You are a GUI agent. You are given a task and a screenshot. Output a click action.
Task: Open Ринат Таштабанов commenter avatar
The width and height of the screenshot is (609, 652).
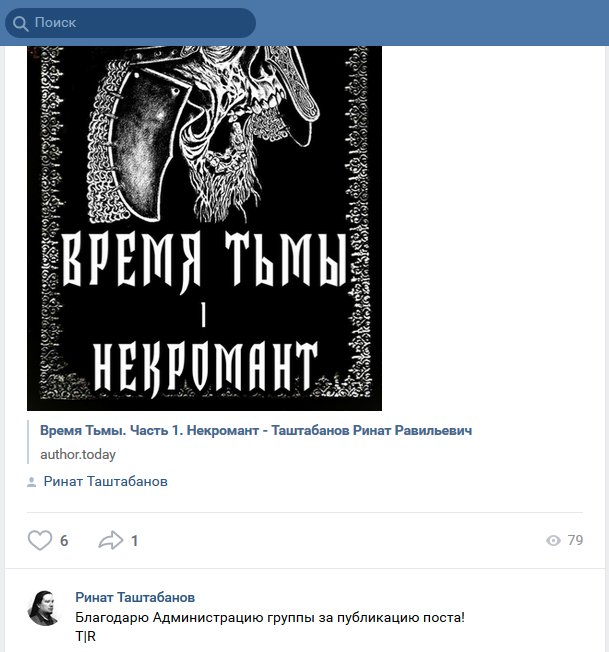click(44, 608)
